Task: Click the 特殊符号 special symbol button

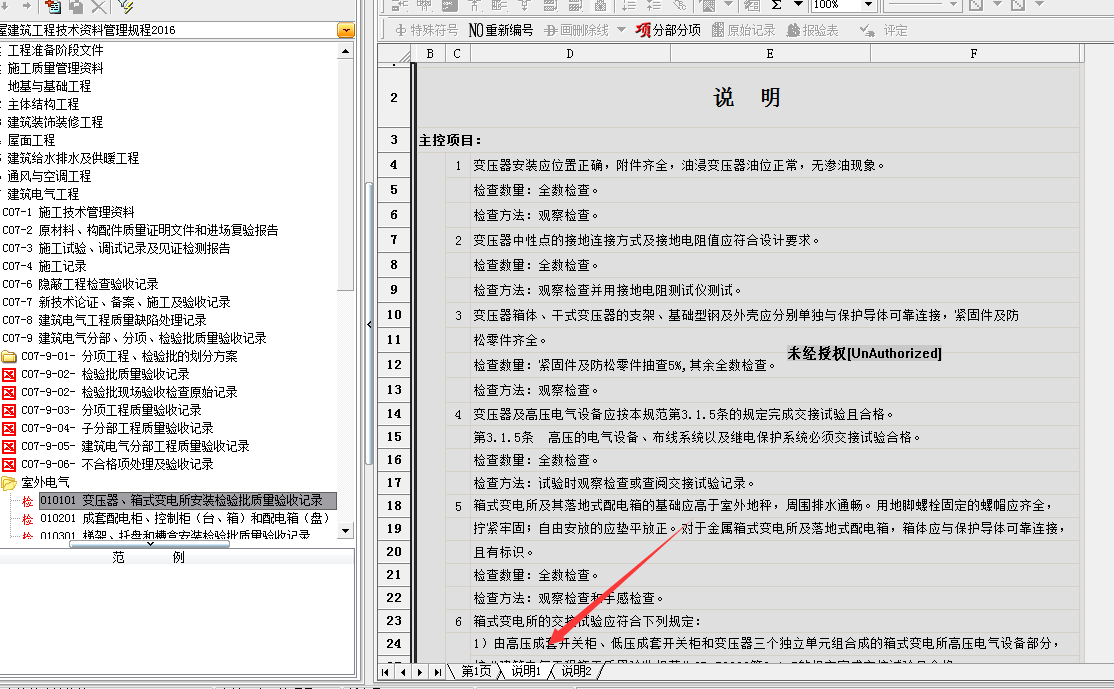Action: click(427, 30)
